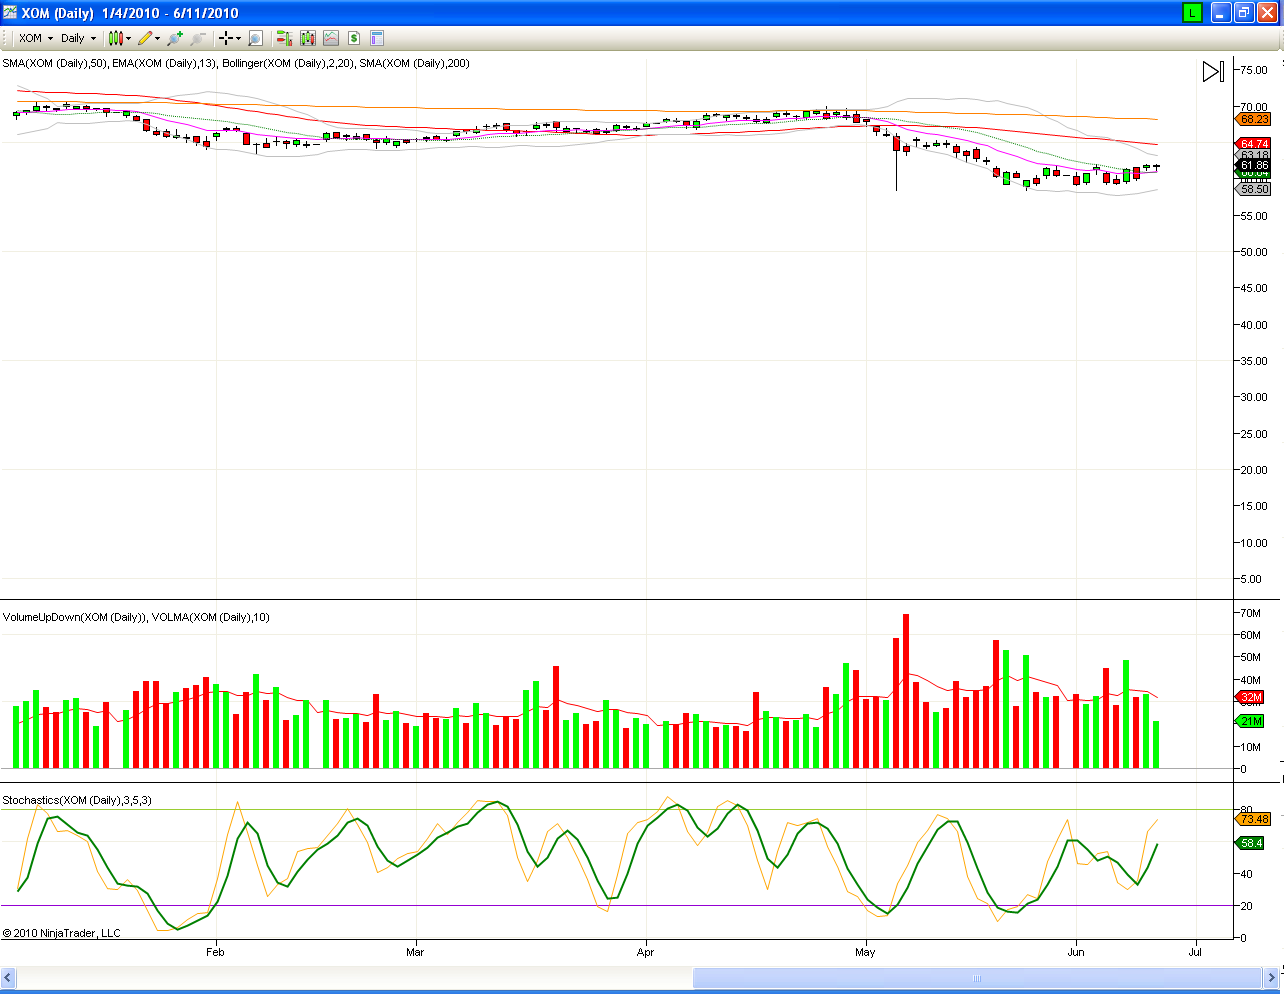Click the Feb date label on time axis
The width and height of the screenshot is (1284, 994).
point(215,952)
